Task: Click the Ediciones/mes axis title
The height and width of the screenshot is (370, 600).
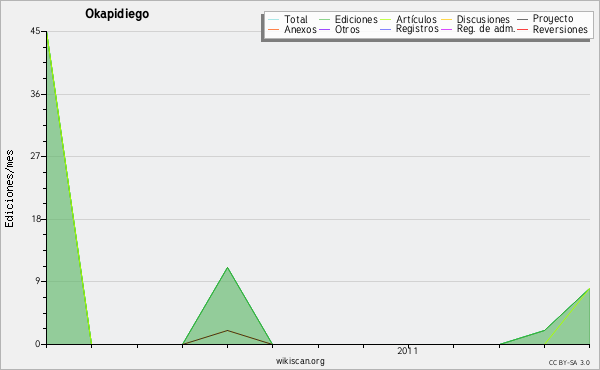Action: pyautogui.click(x=9, y=189)
